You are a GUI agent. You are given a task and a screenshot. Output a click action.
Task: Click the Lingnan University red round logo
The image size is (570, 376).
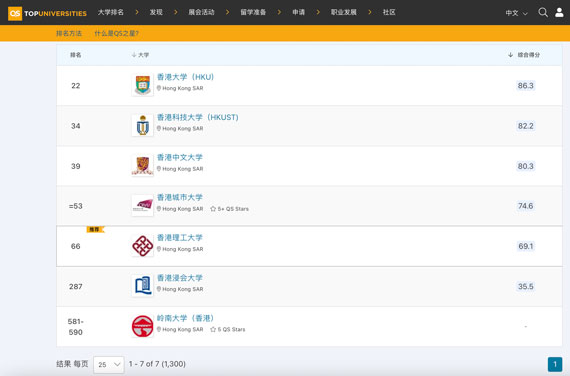[x=142, y=326]
